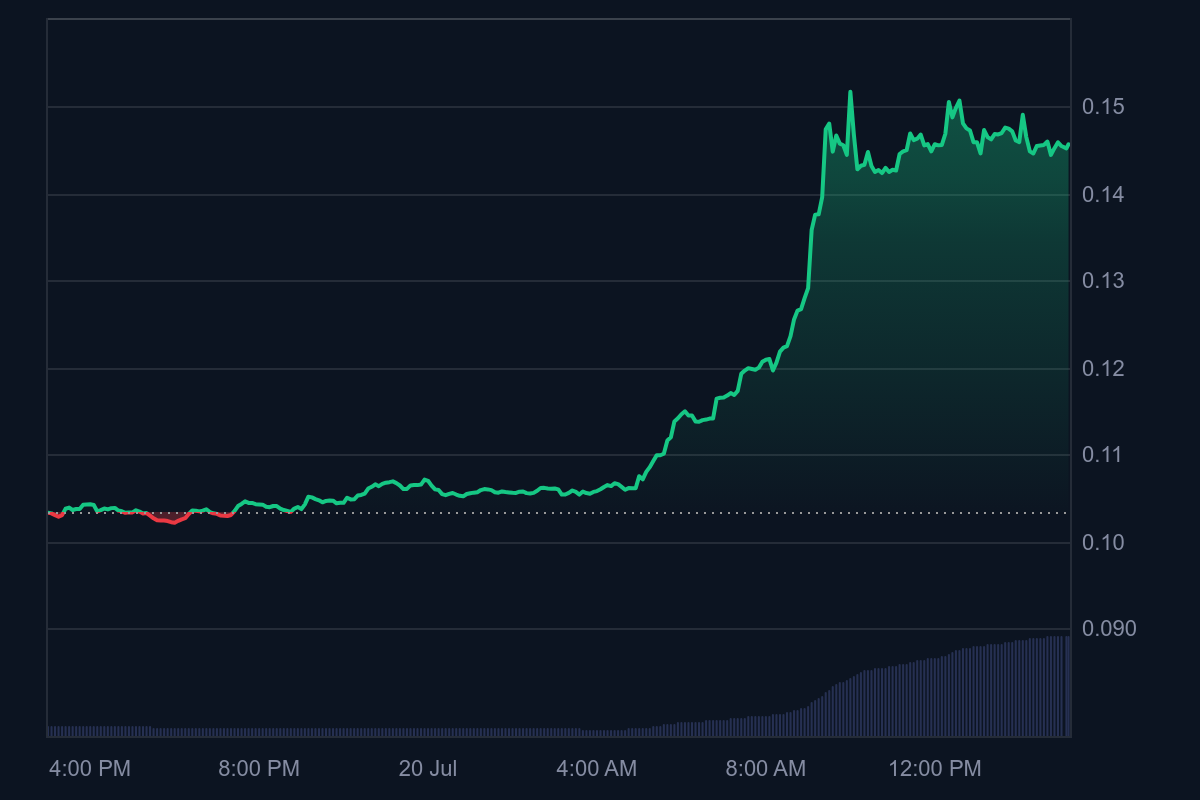Select the 0.13 price axis label

point(1103,281)
